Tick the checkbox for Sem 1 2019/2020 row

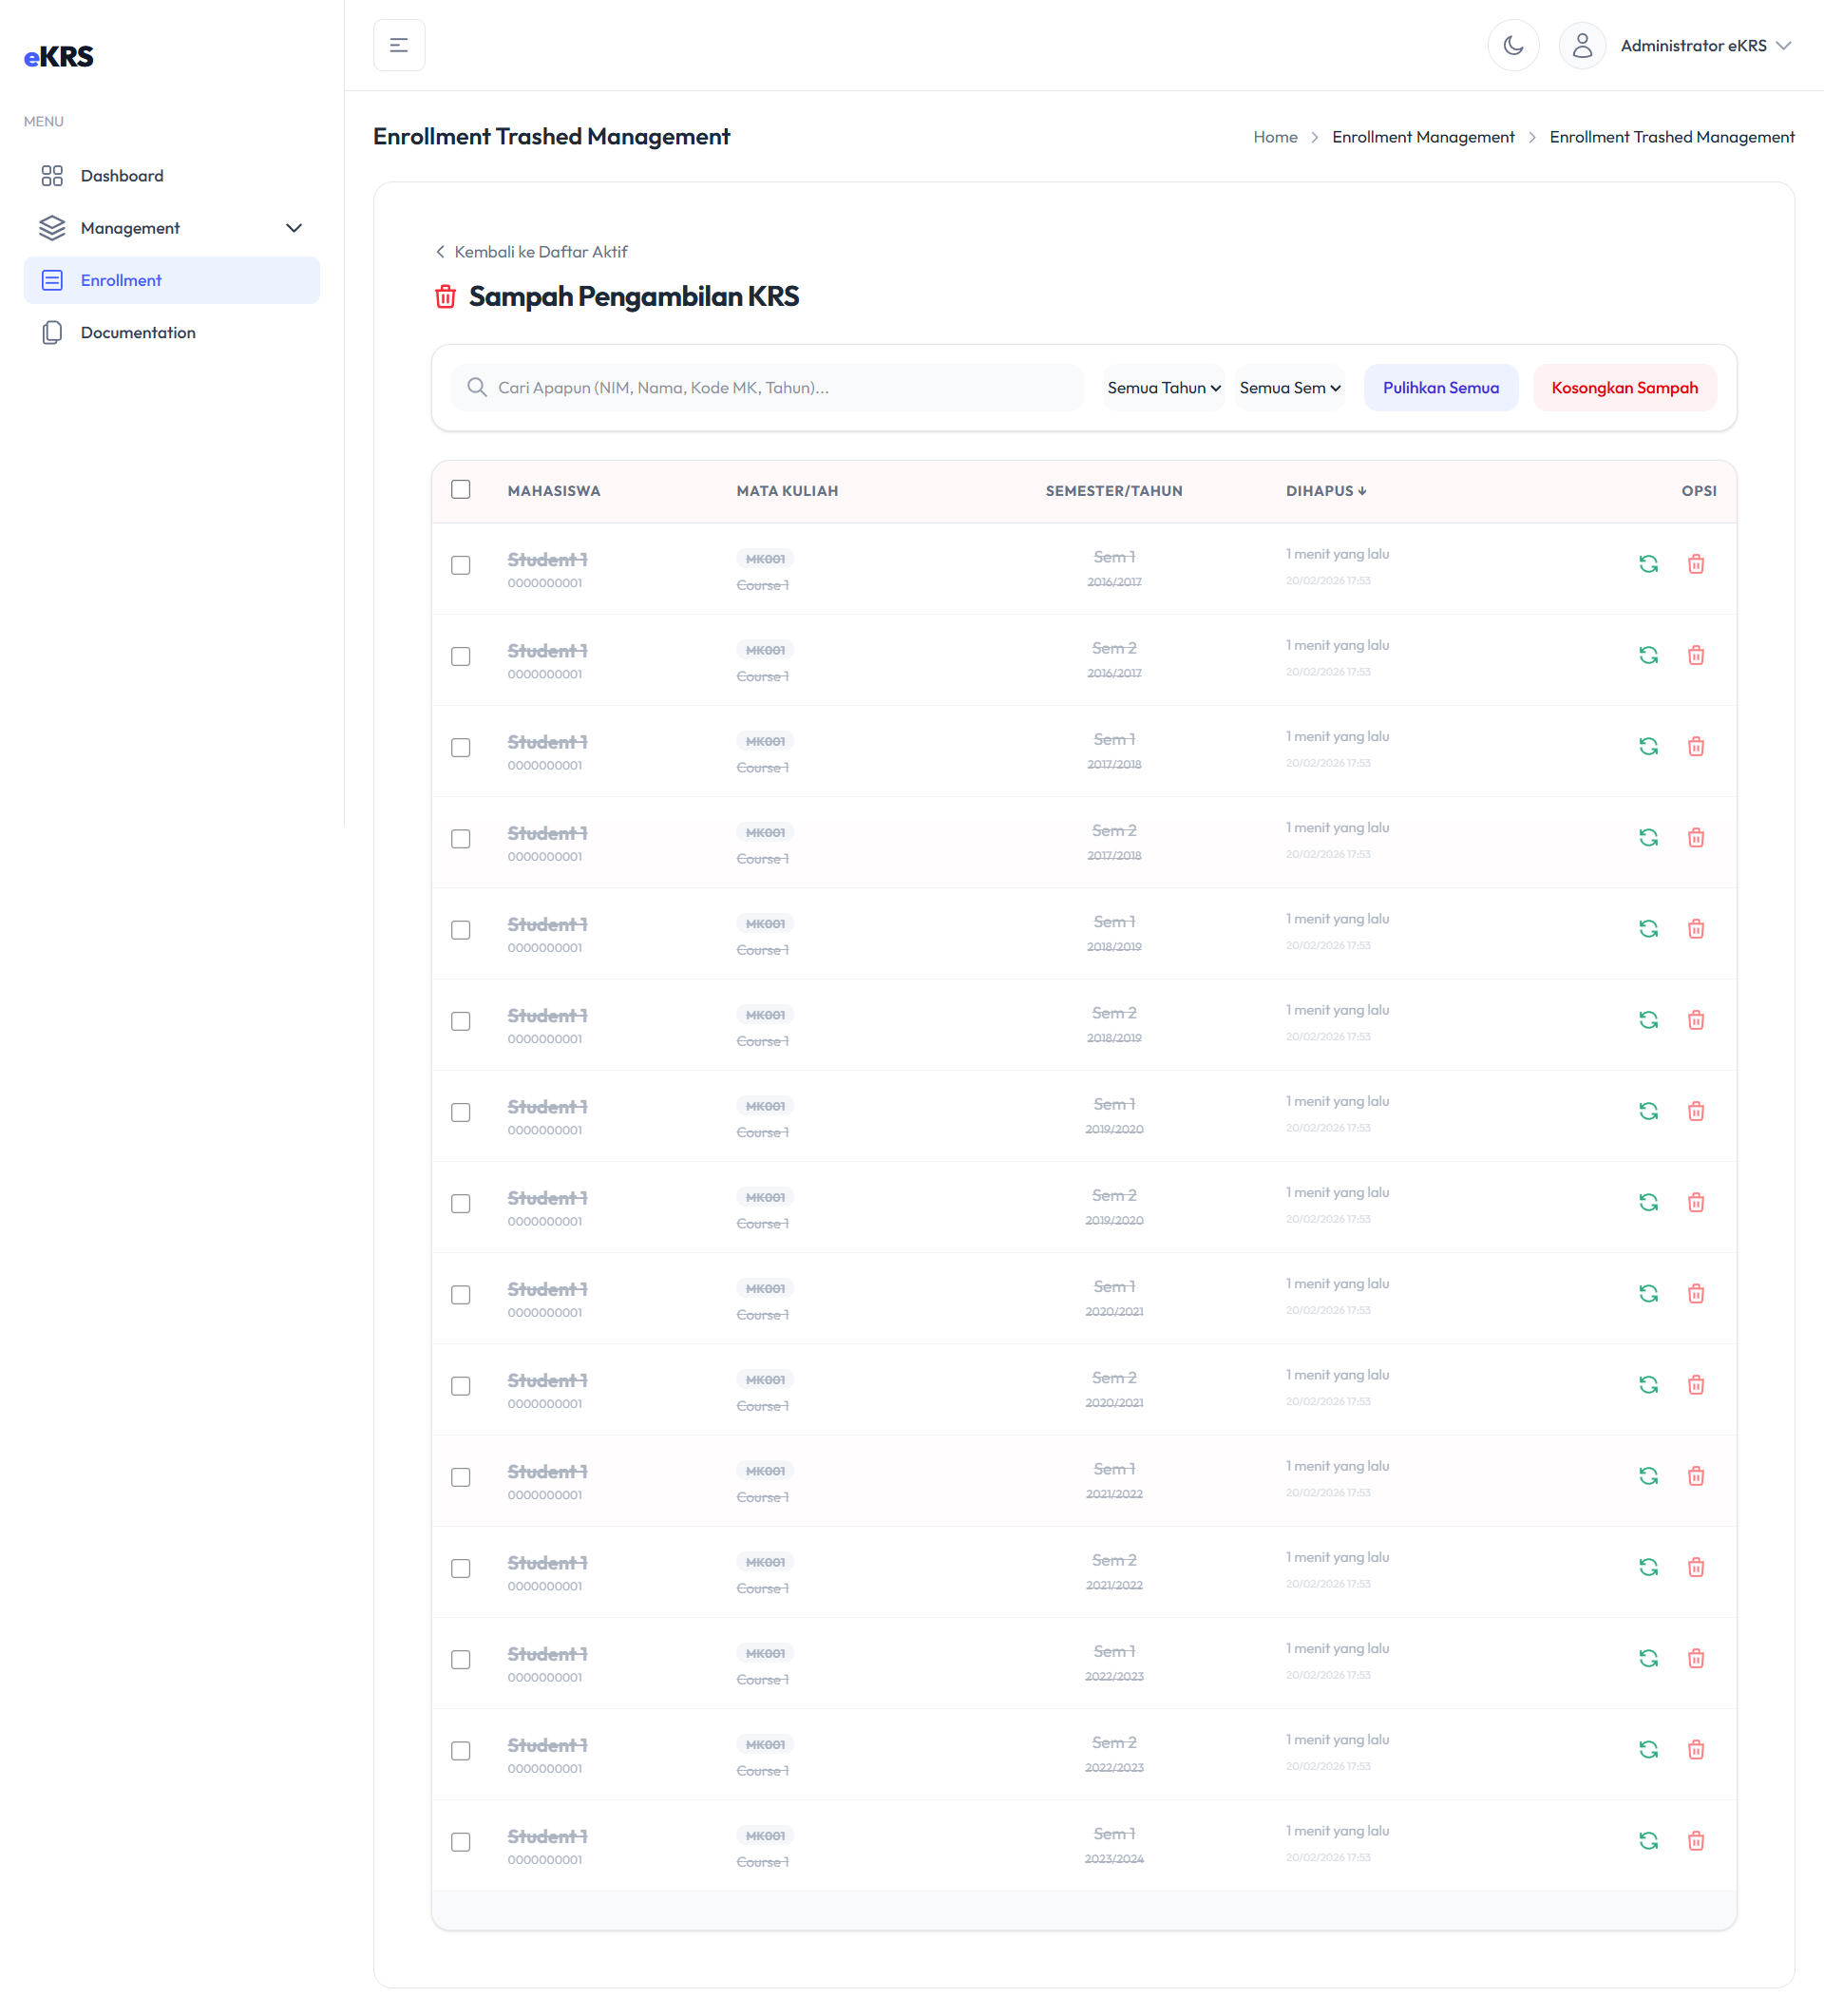(460, 1112)
